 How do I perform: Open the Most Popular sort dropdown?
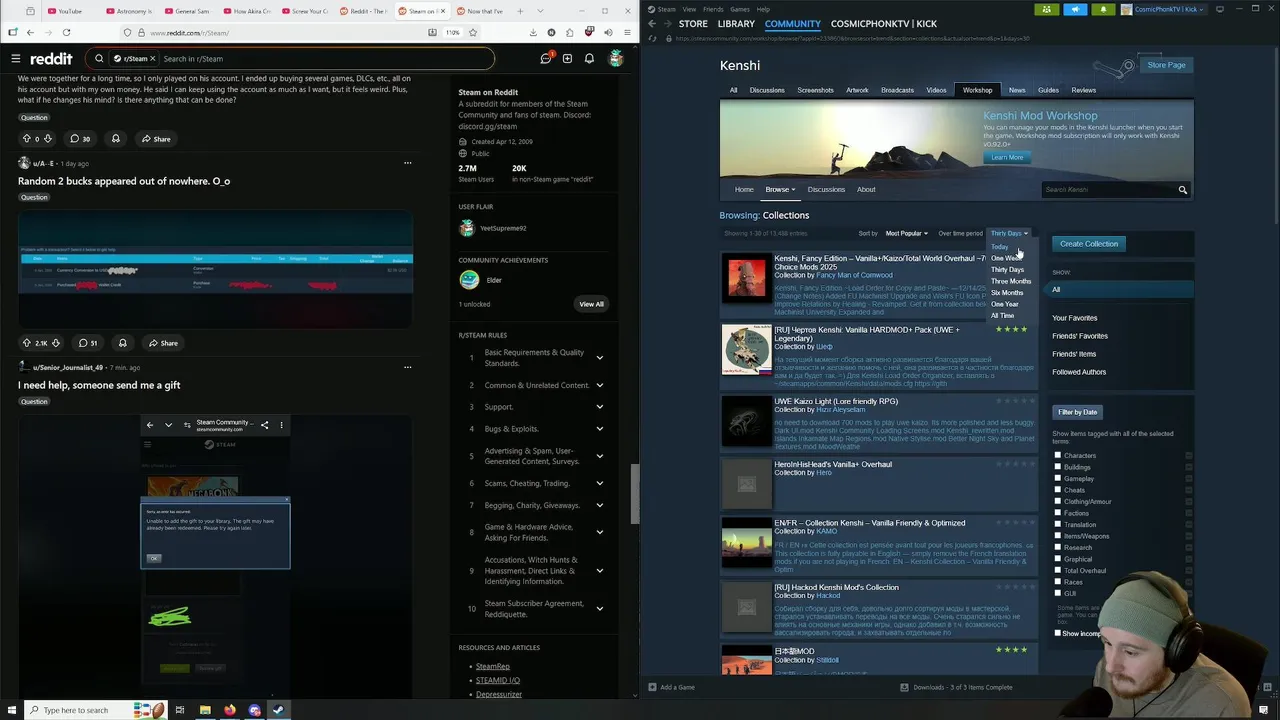[x=906, y=234]
